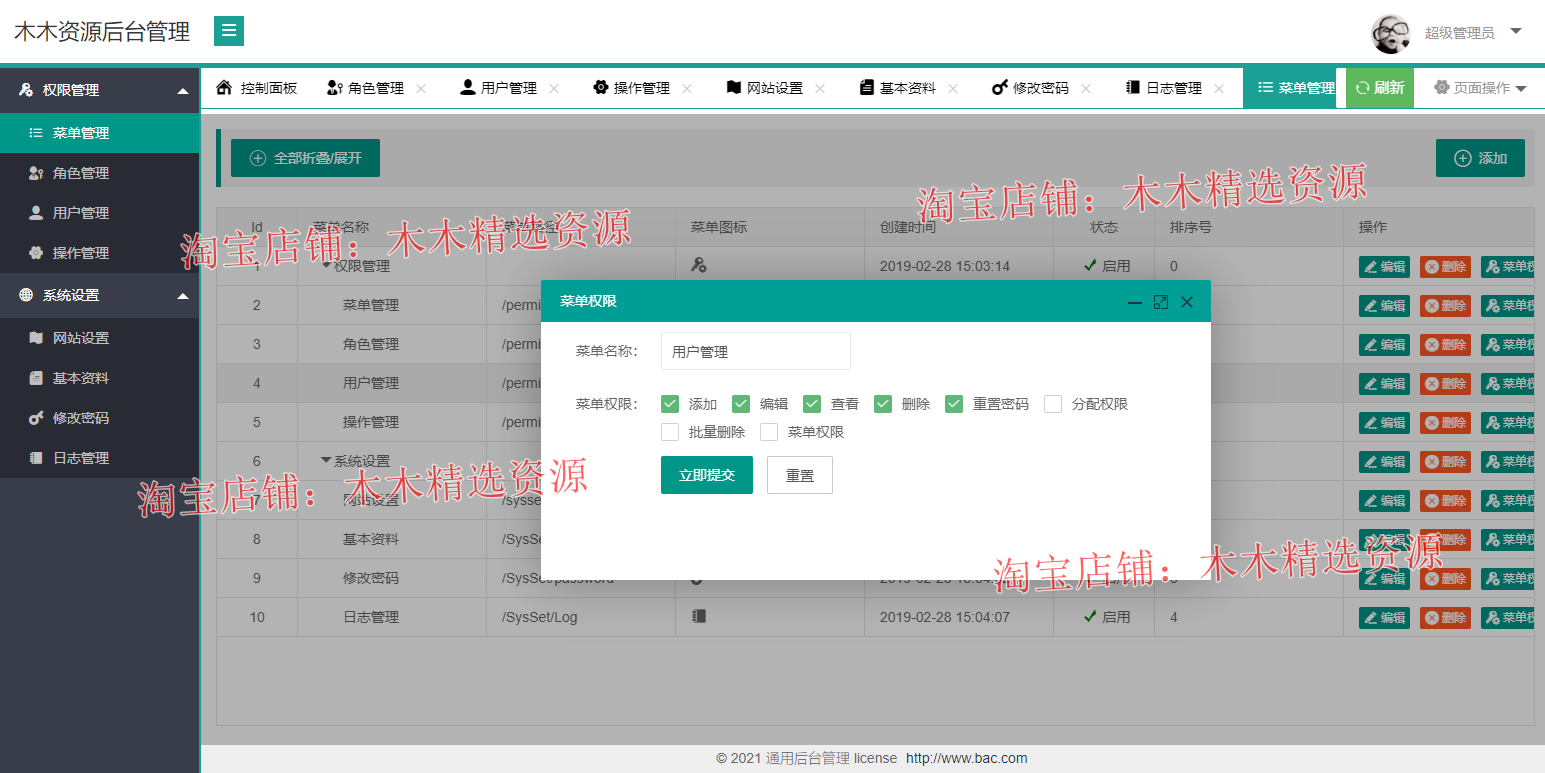Click 删除 button in the 日志管理 row
Screen dimensions: 1545x773
click(1445, 617)
